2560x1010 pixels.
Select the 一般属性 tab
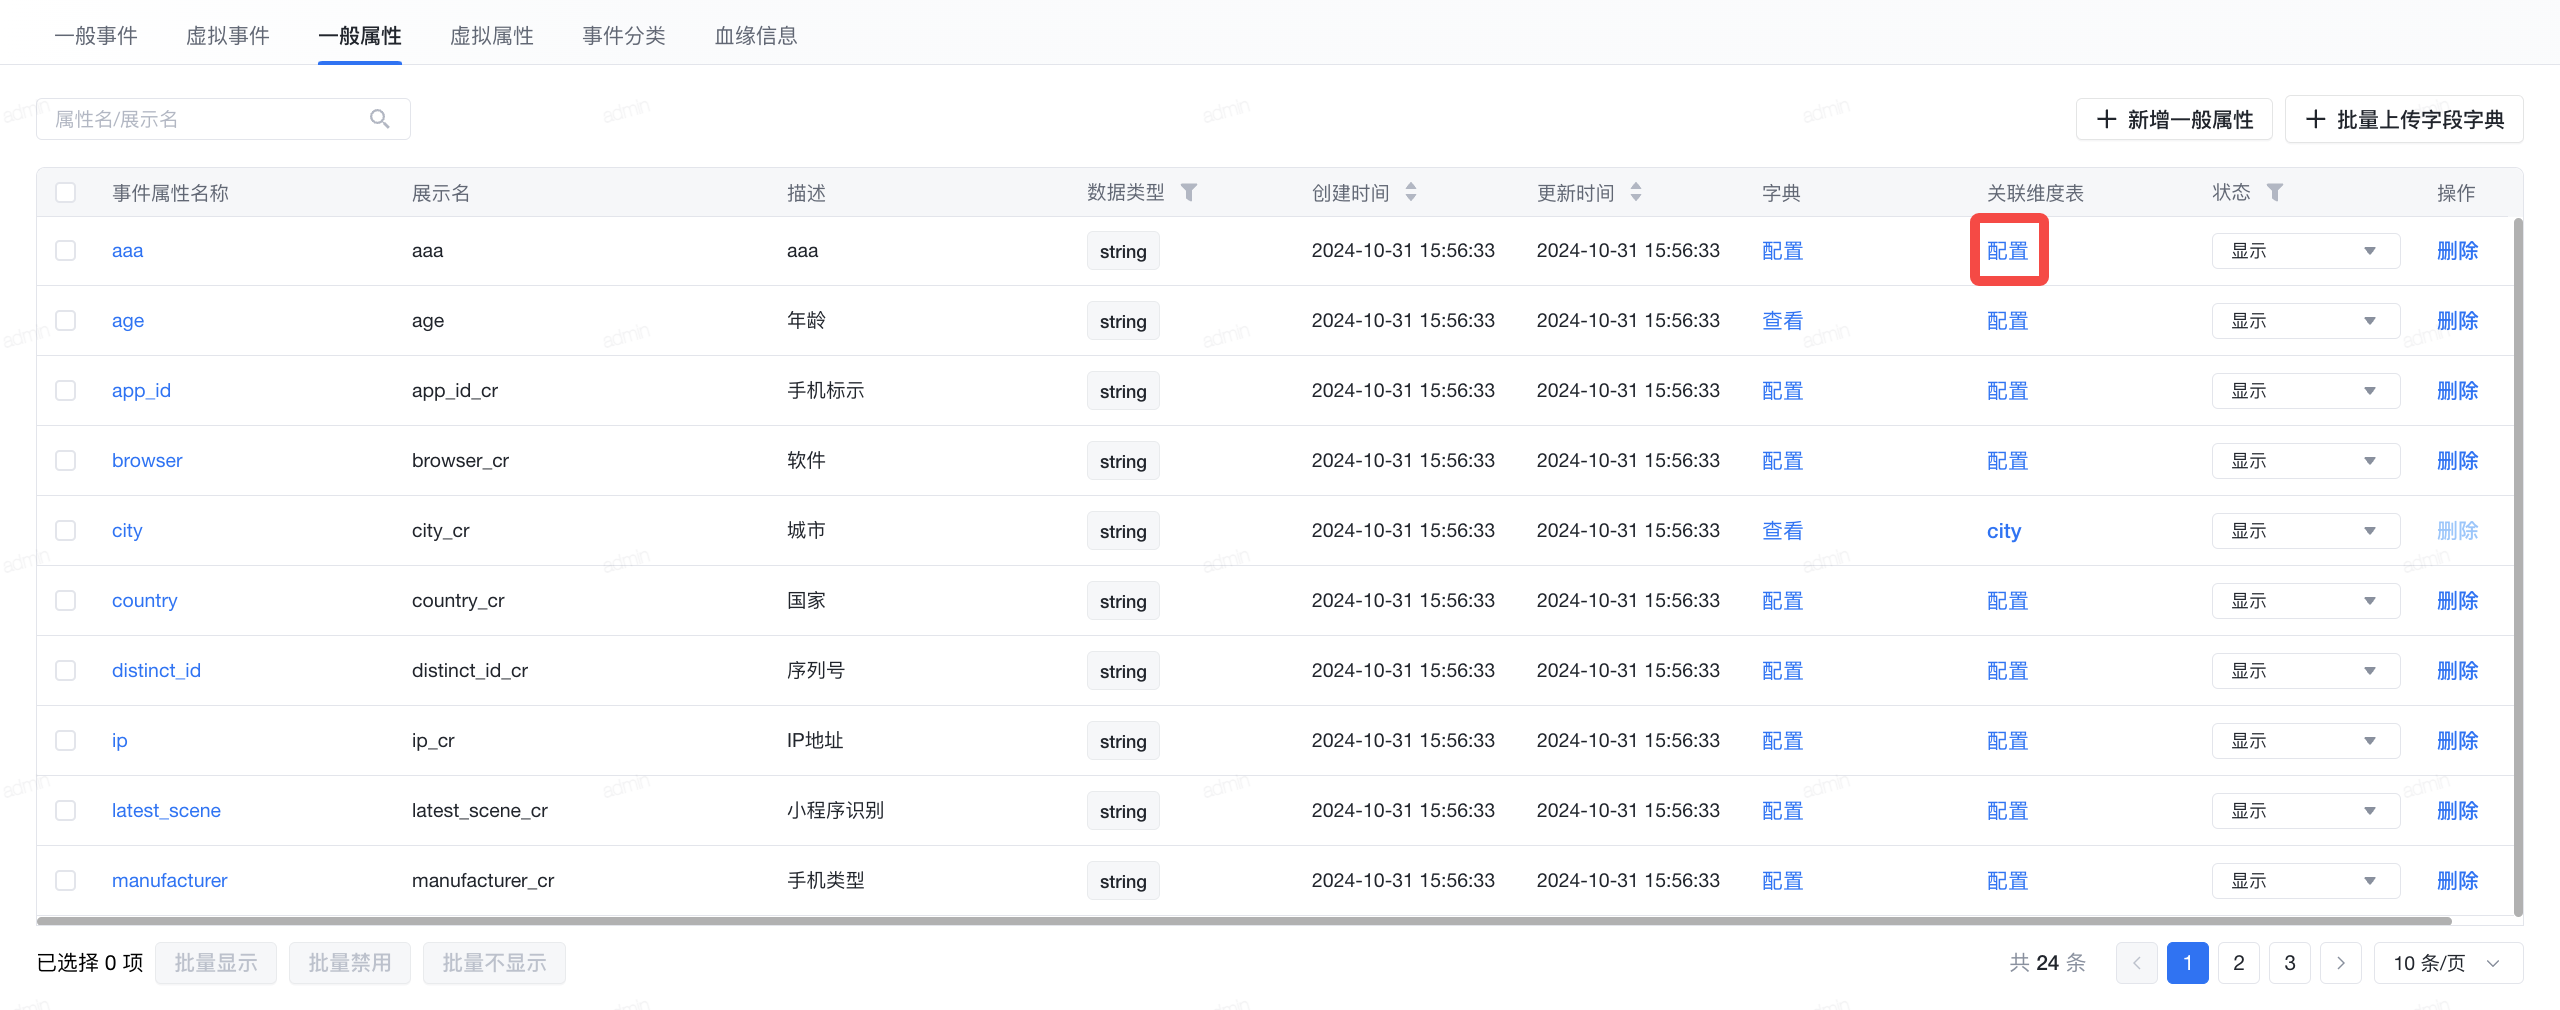(x=360, y=36)
